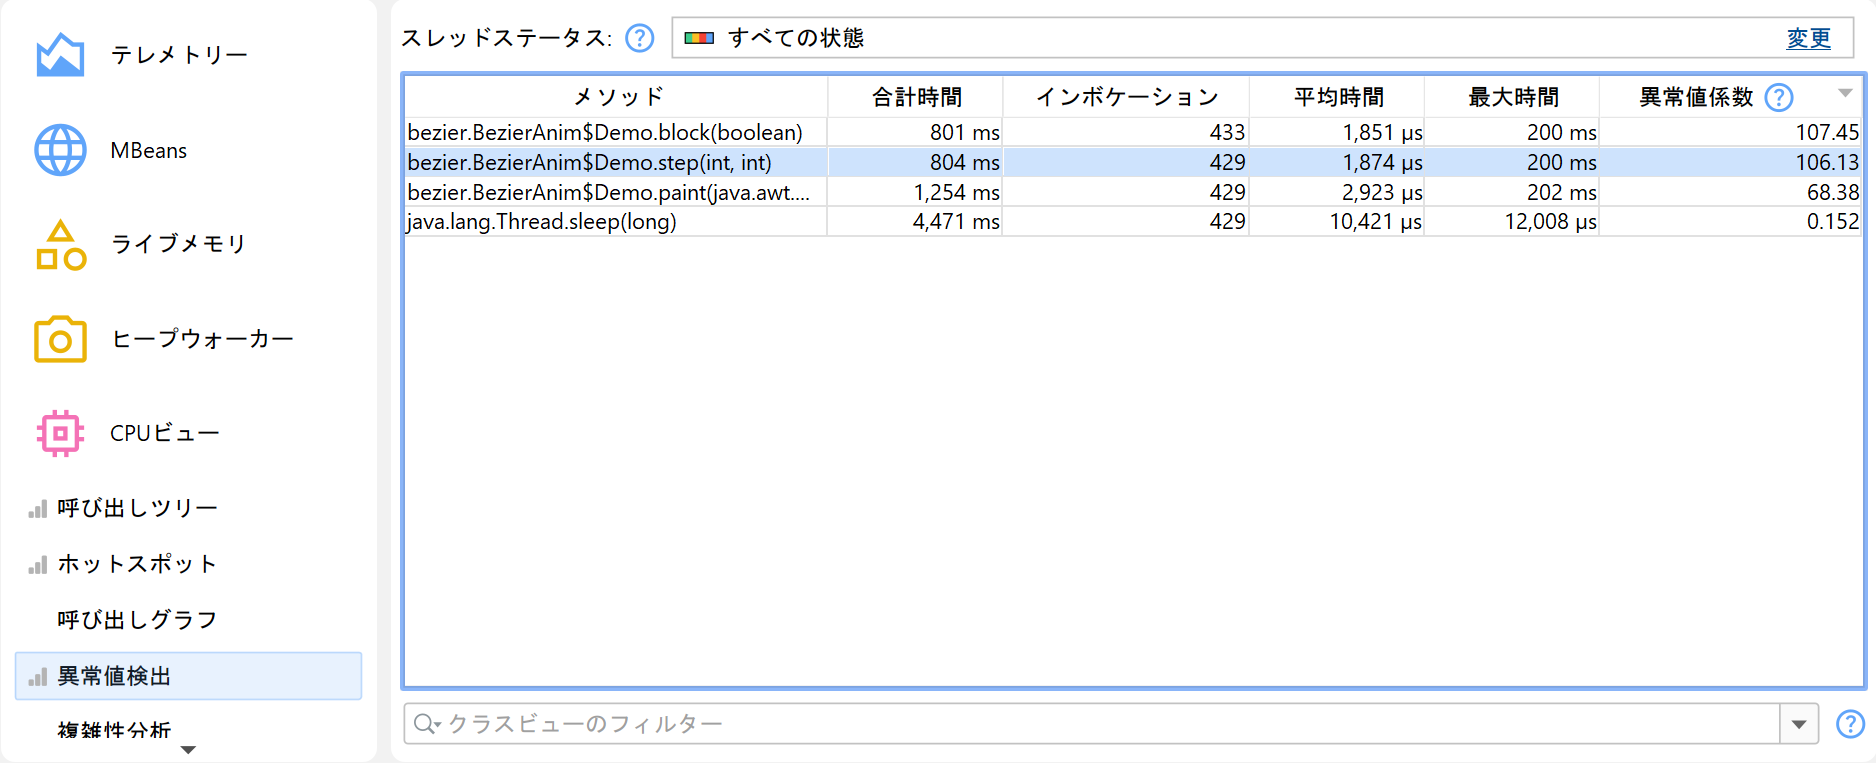Click the thread status color indicator
Image resolution: width=1876 pixels, height=763 pixels.
(x=699, y=38)
